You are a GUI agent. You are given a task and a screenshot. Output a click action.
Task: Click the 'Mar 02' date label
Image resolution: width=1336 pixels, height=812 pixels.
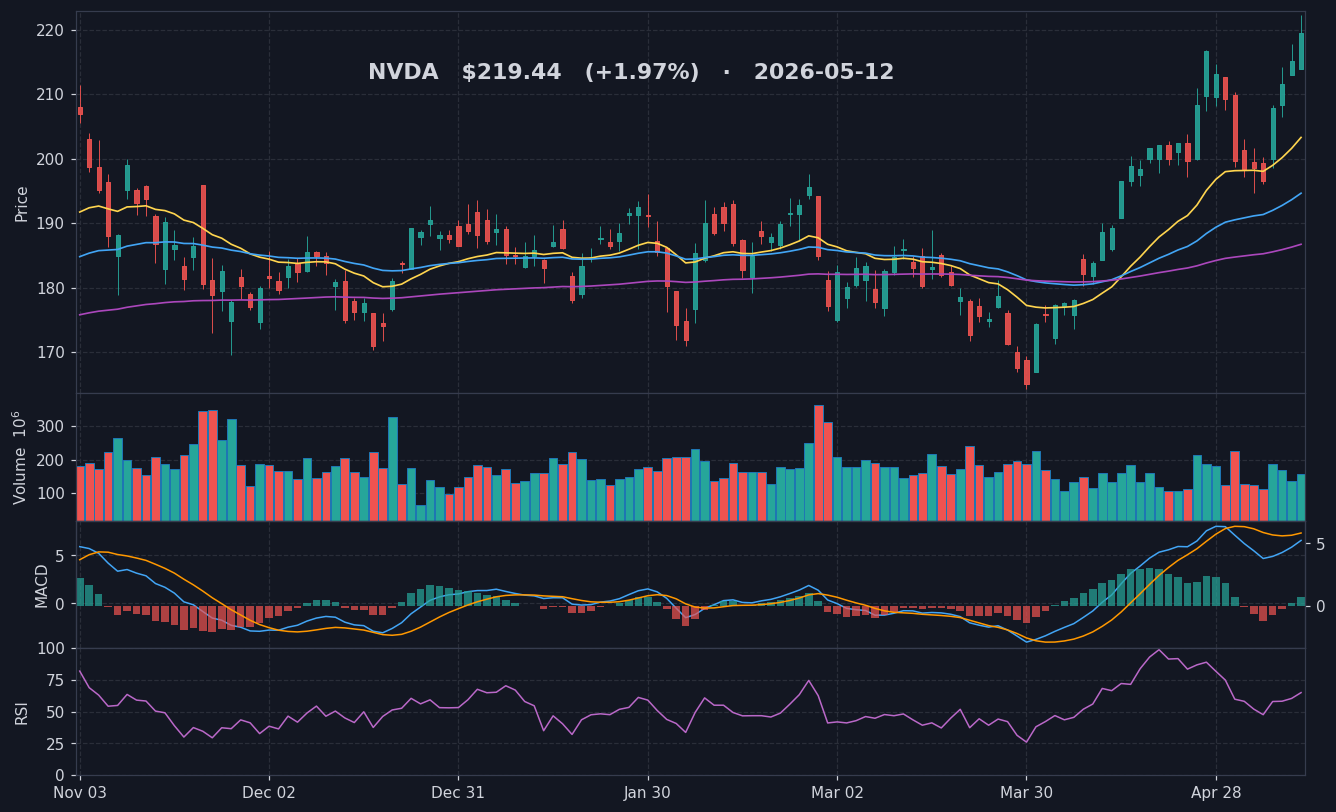click(837, 793)
